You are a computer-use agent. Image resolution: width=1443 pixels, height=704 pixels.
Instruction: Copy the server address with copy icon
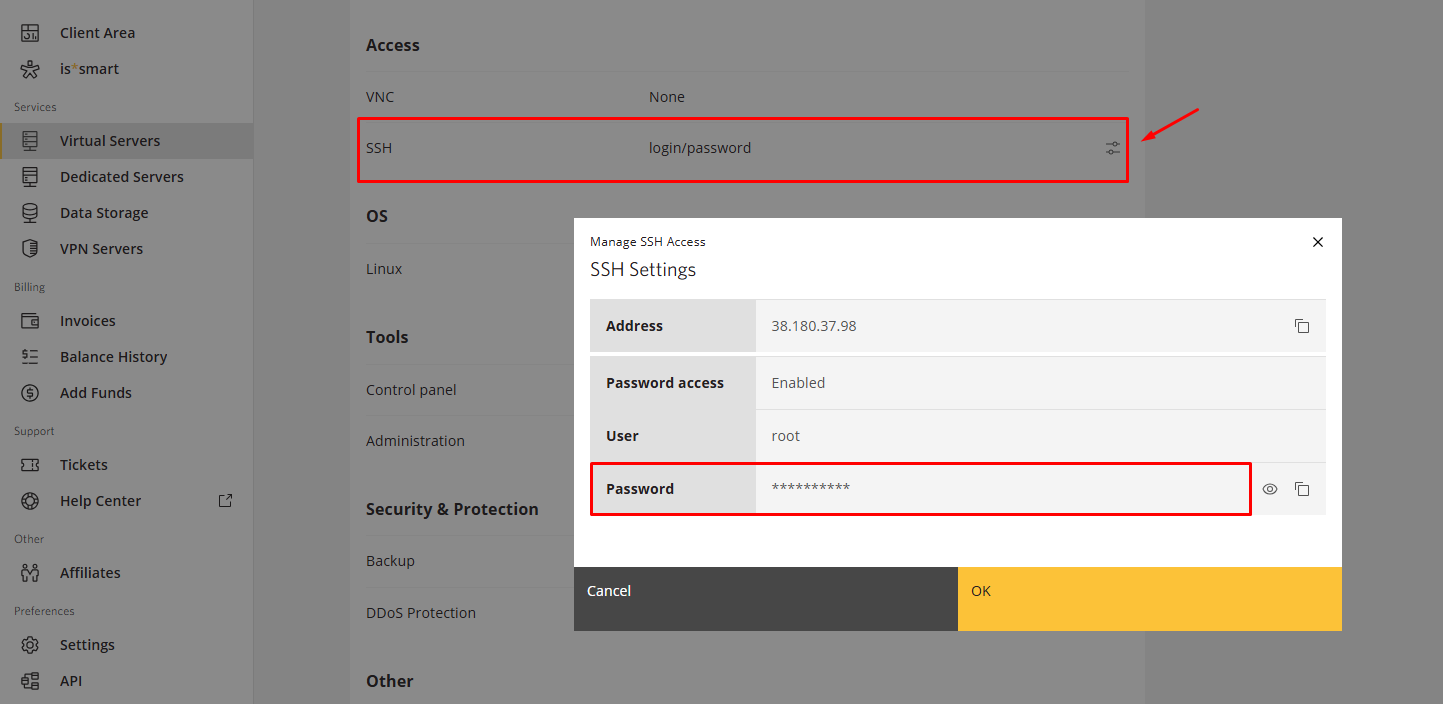pyautogui.click(x=1301, y=326)
